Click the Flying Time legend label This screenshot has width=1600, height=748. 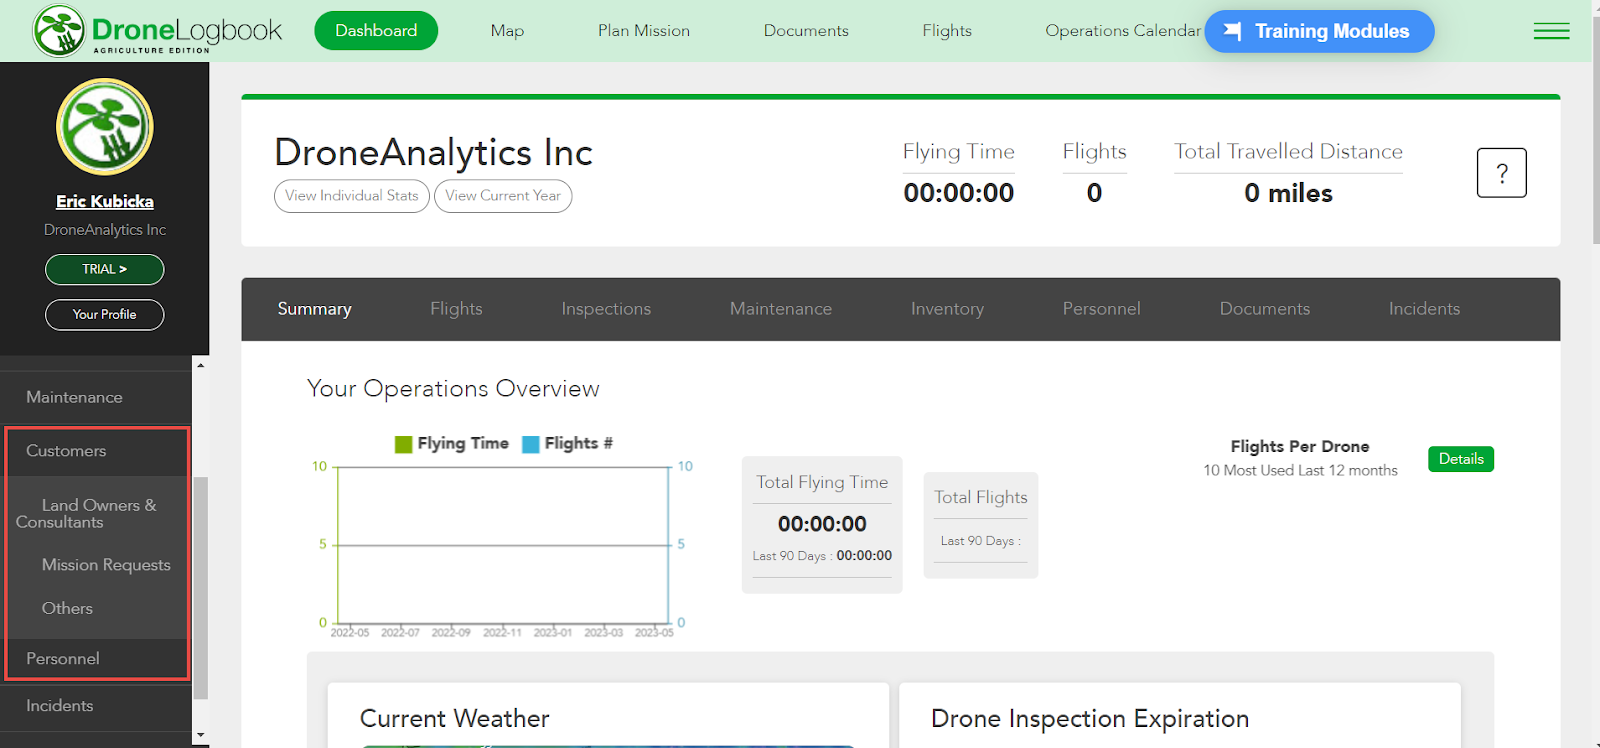(463, 443)
